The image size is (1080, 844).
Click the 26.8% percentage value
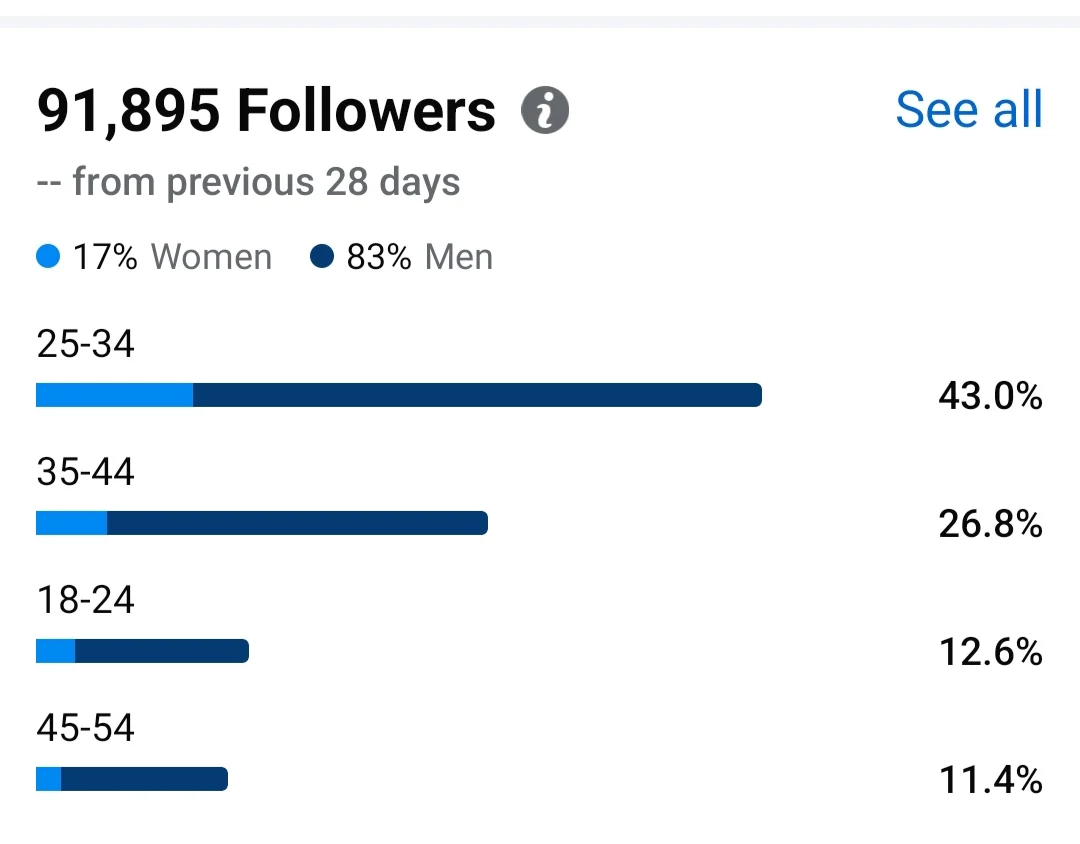(990, 524)
